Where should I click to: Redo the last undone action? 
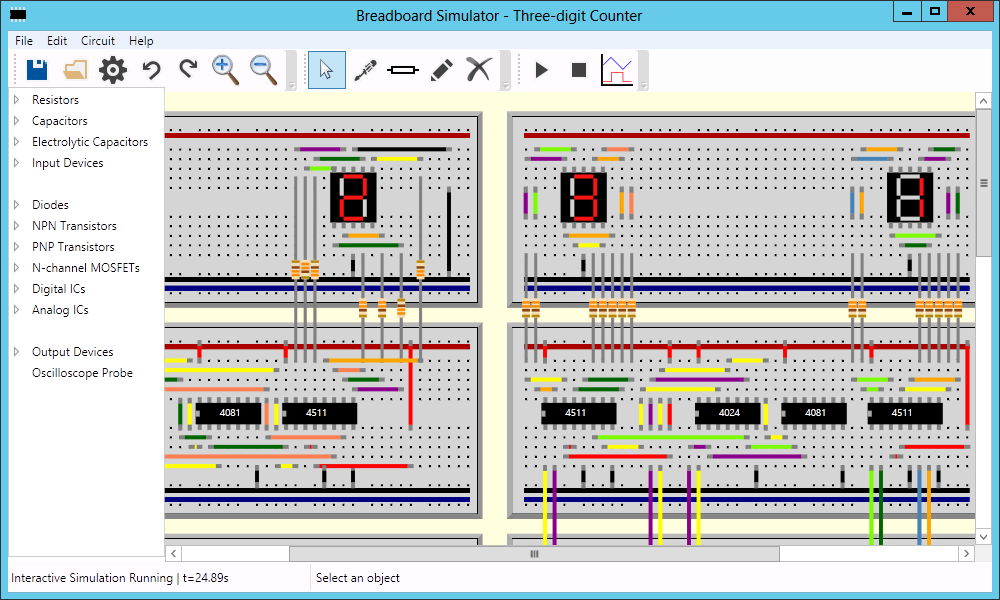point(188,69)
